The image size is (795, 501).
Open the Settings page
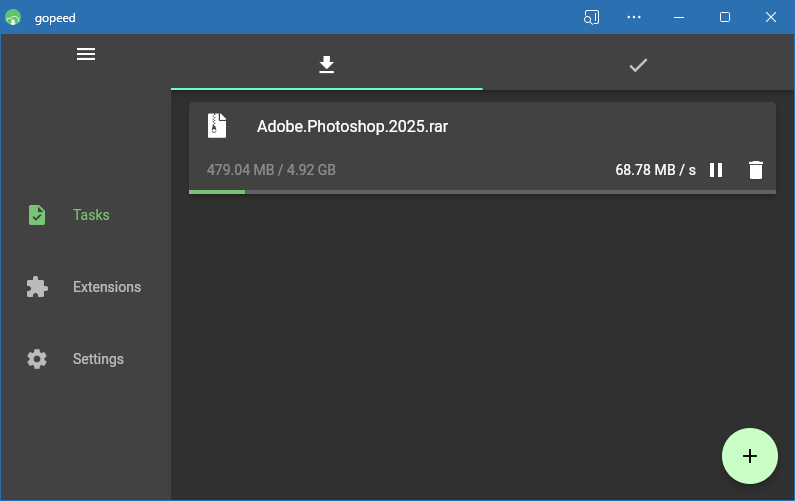coord(85,359)
